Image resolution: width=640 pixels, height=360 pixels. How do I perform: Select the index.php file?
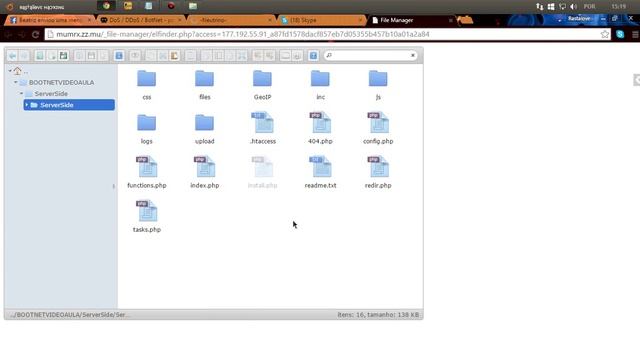point(204,172)
